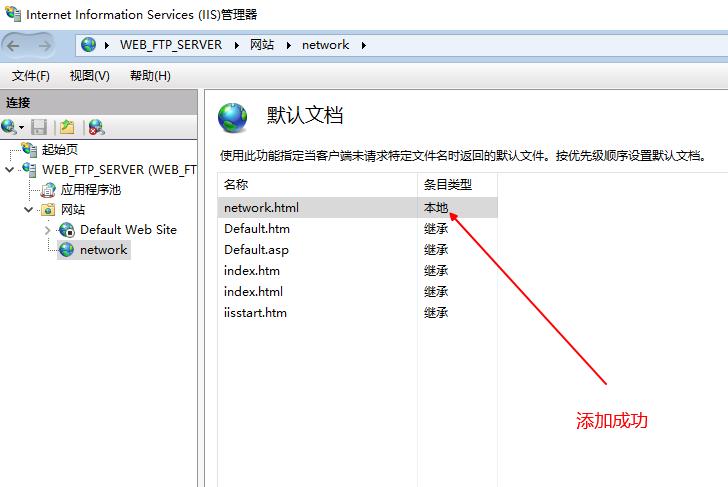
Task: Select Default Web Site in tree
Action: pyautogui.click(x=128, y=229)
